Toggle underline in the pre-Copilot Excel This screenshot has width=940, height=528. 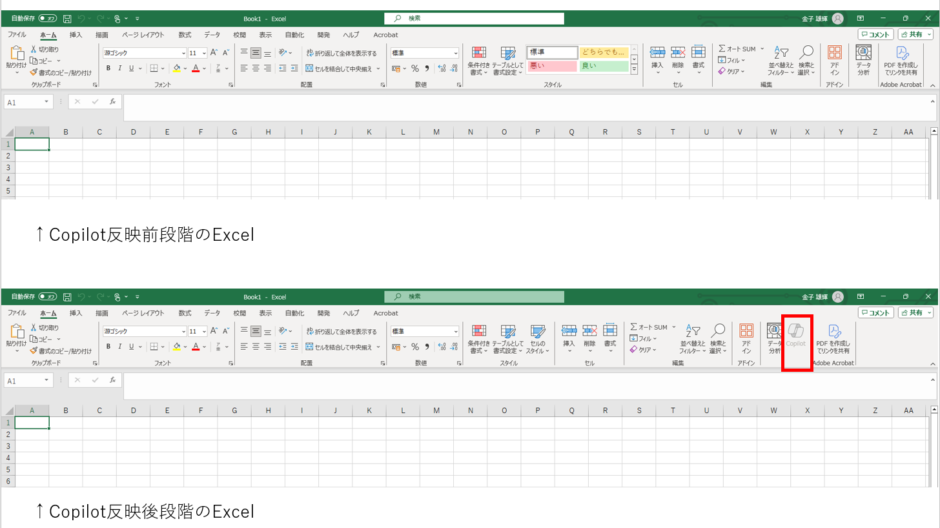tap(131, 68)
